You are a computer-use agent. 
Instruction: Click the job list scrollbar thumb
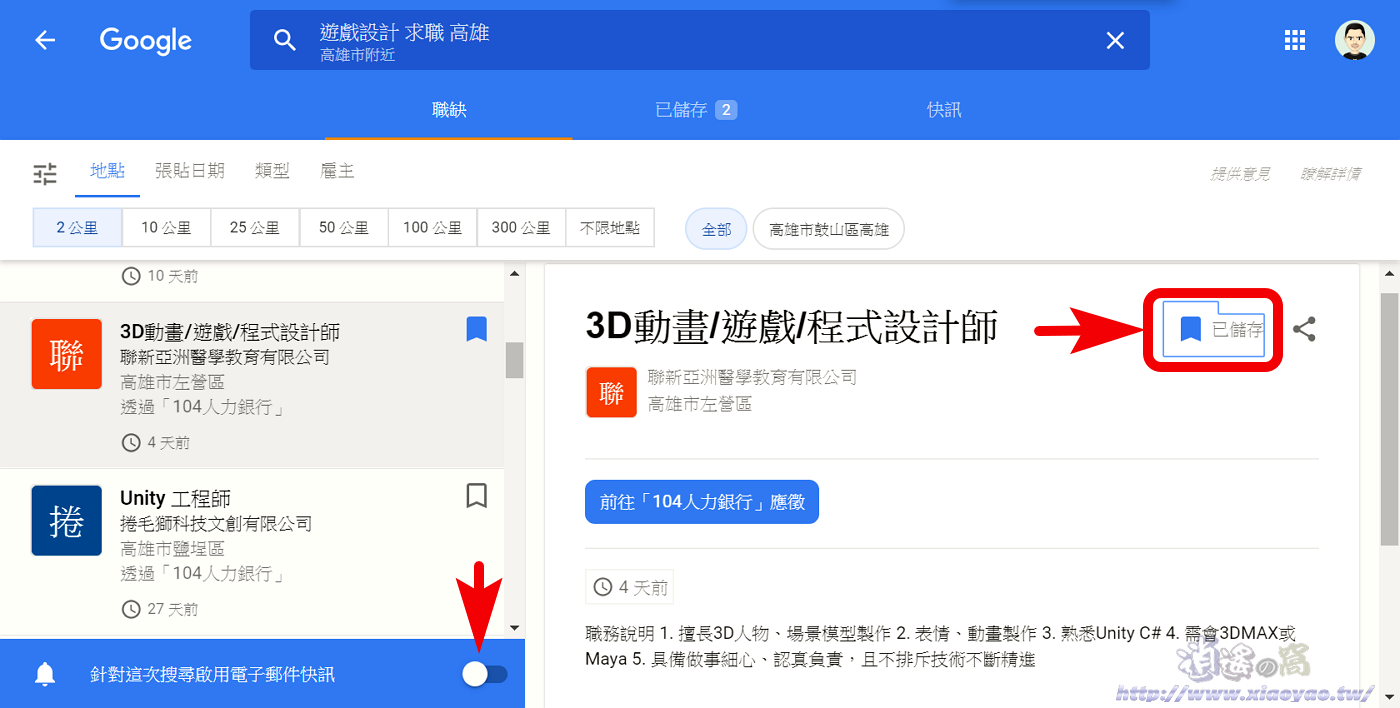[515, 360]
